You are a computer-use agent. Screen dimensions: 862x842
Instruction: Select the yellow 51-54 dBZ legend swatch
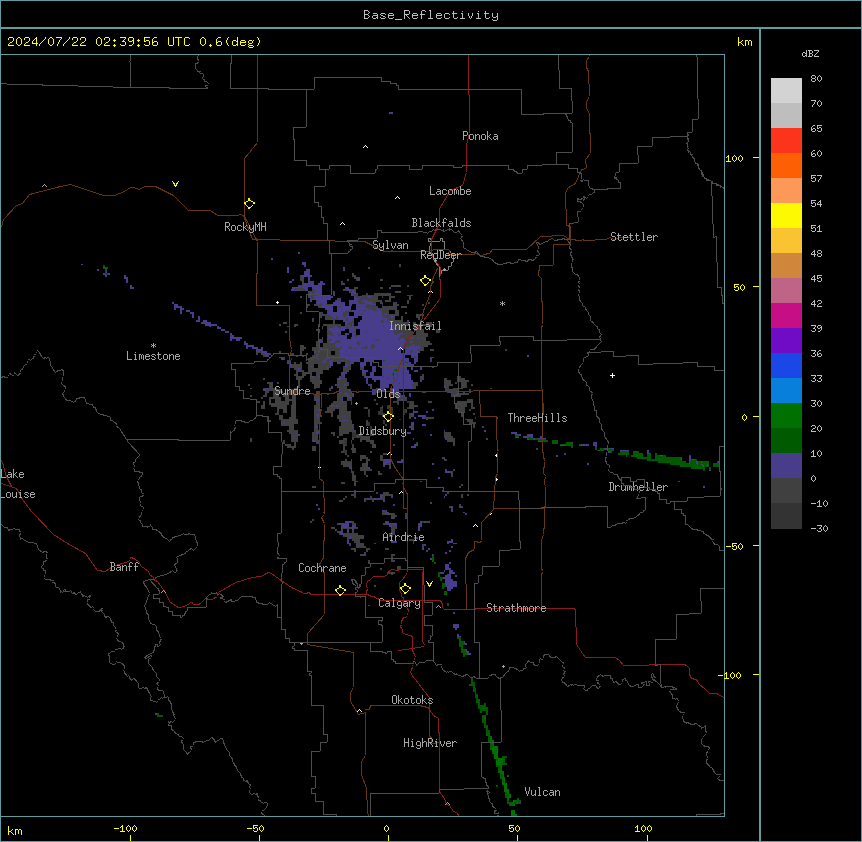pos(786,215)
